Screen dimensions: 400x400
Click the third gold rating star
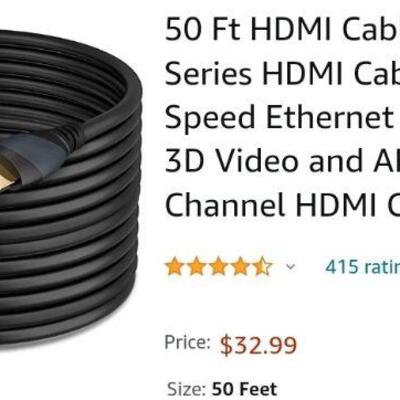[218, 267]
